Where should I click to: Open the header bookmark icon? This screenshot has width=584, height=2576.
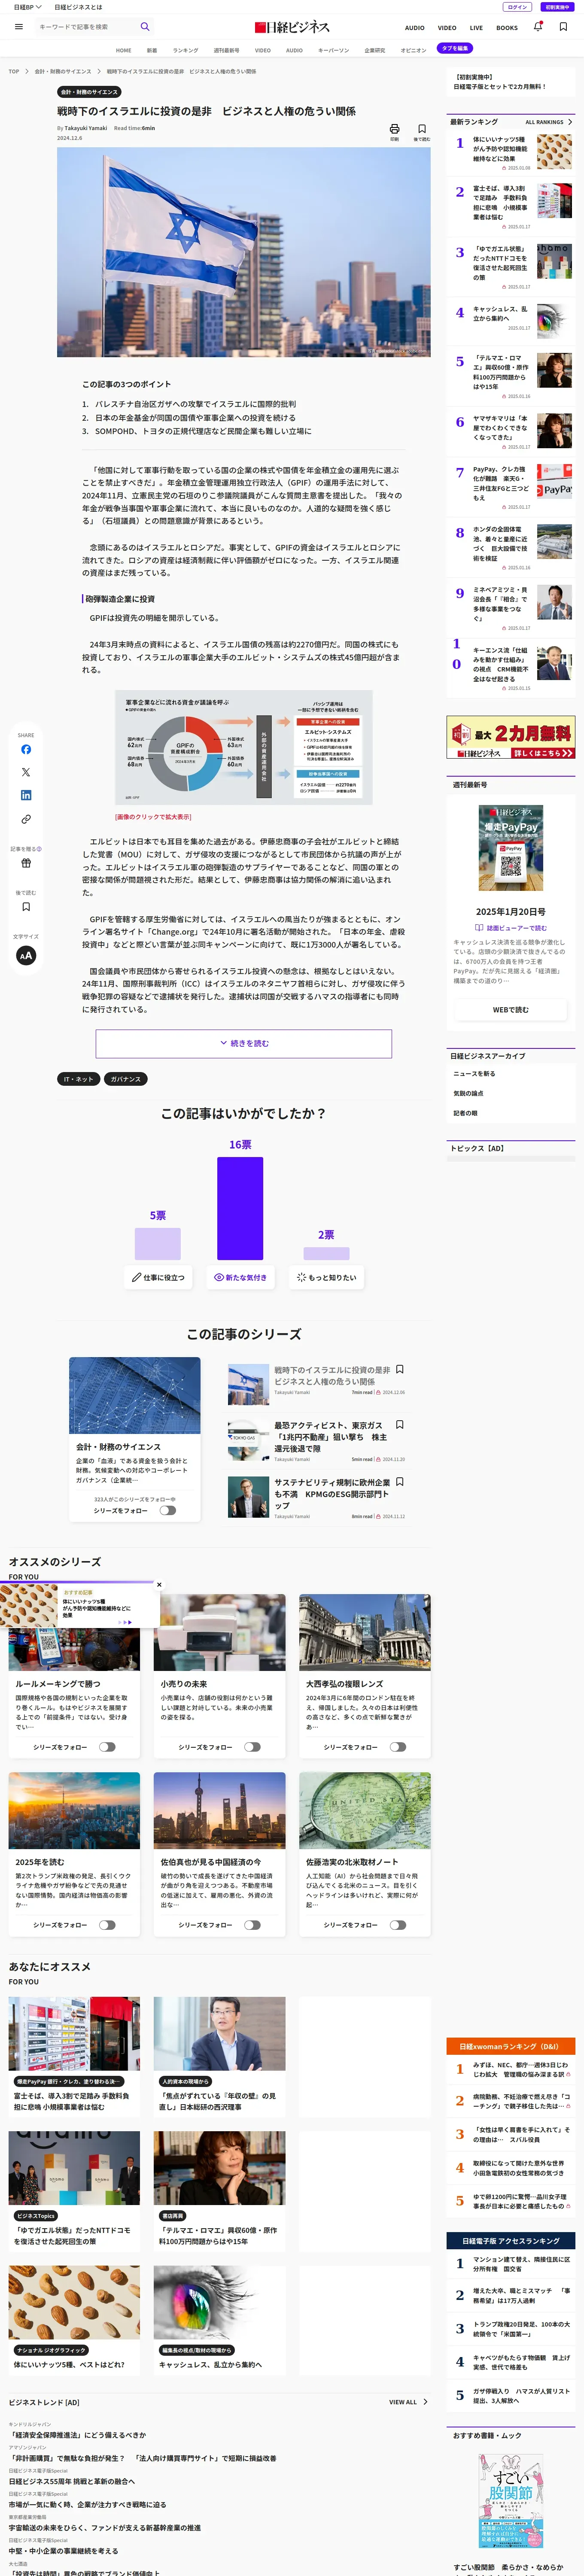pos(563,27)
